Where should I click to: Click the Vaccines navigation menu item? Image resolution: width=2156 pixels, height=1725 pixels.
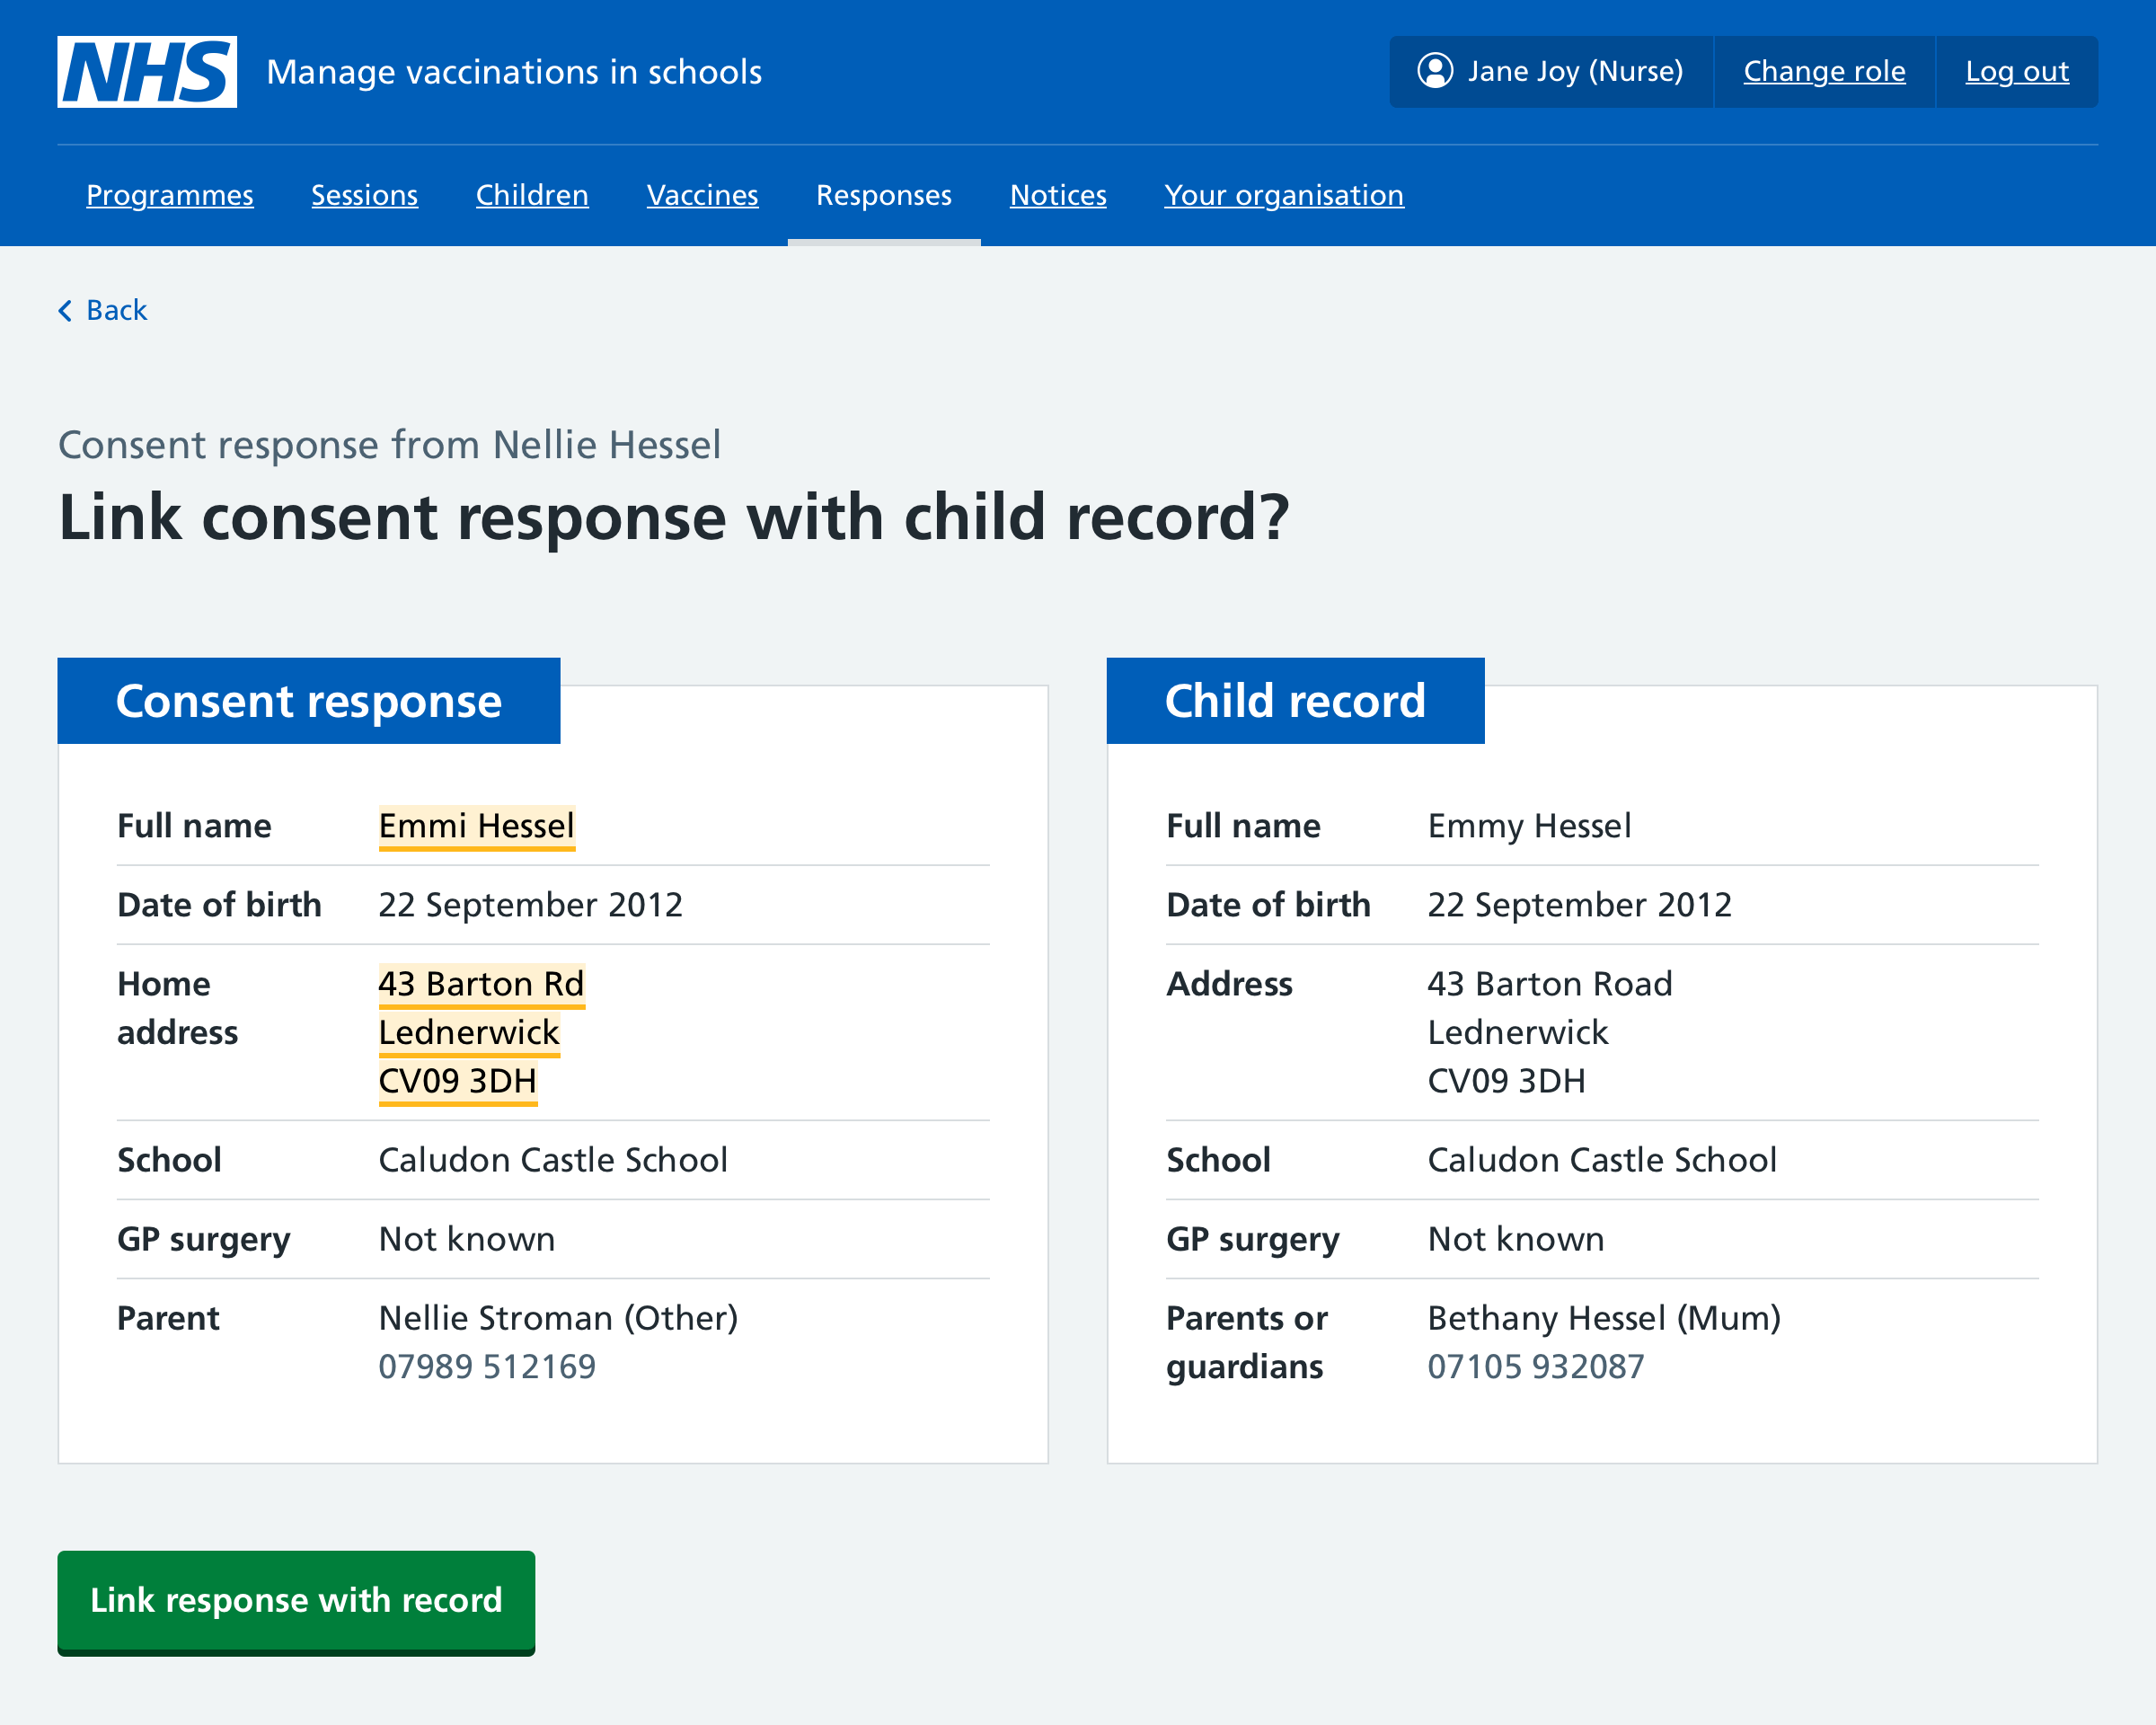(x=702, y=195)
